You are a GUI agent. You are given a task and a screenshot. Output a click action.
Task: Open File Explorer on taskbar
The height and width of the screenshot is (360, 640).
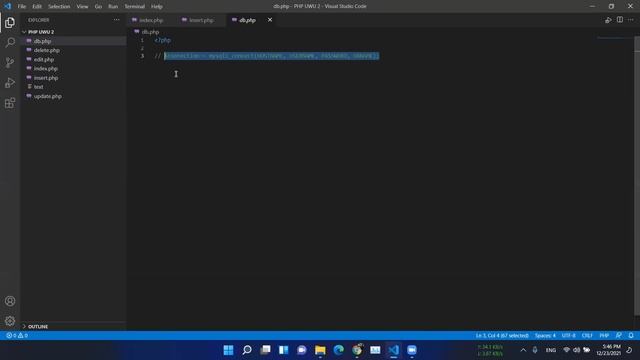click(320, 350)
